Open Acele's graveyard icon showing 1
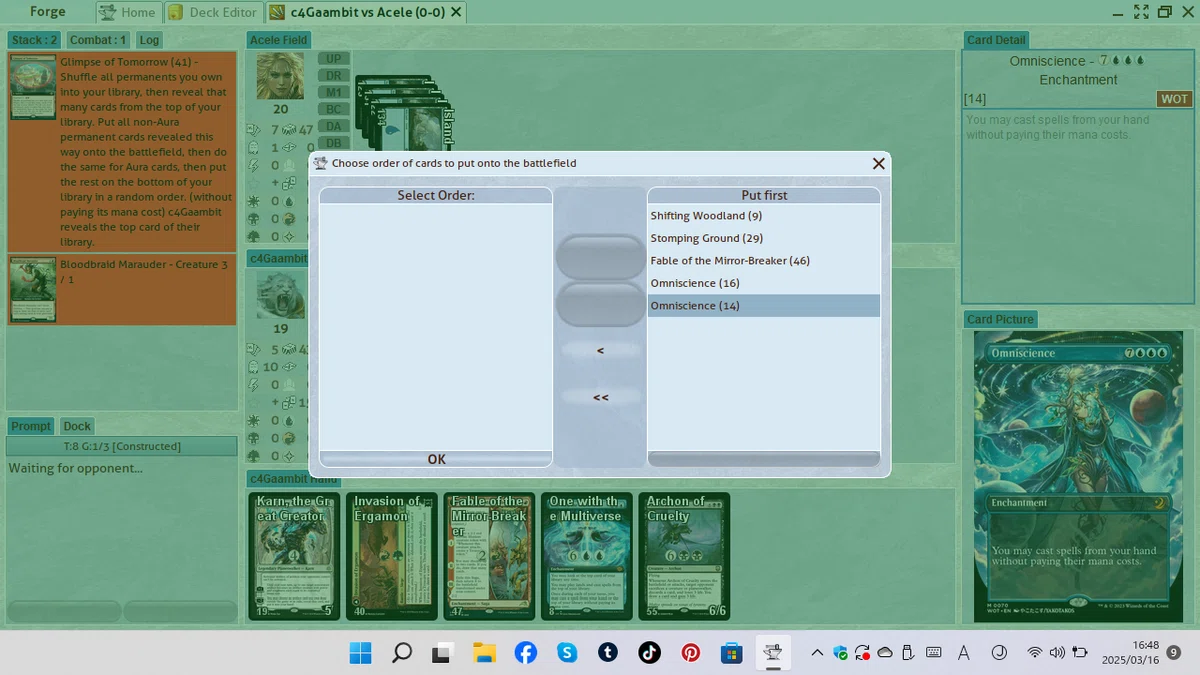 point(254,147)
